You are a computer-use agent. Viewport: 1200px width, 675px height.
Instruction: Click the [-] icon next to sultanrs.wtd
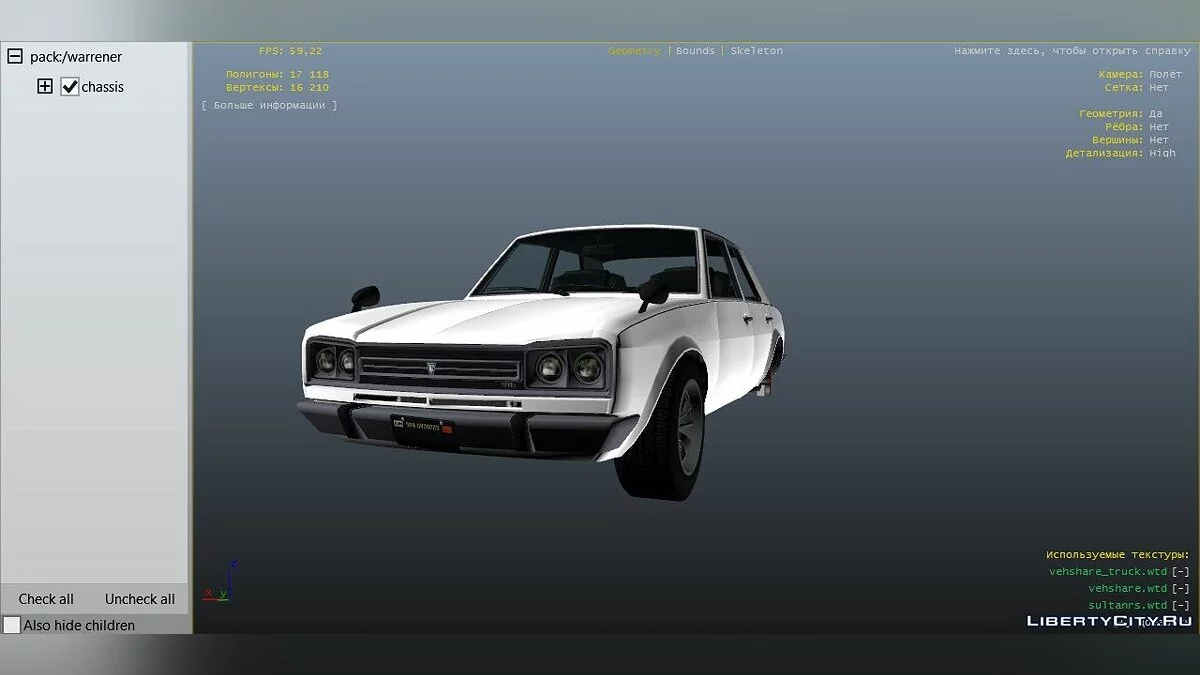click(1181, 605)
